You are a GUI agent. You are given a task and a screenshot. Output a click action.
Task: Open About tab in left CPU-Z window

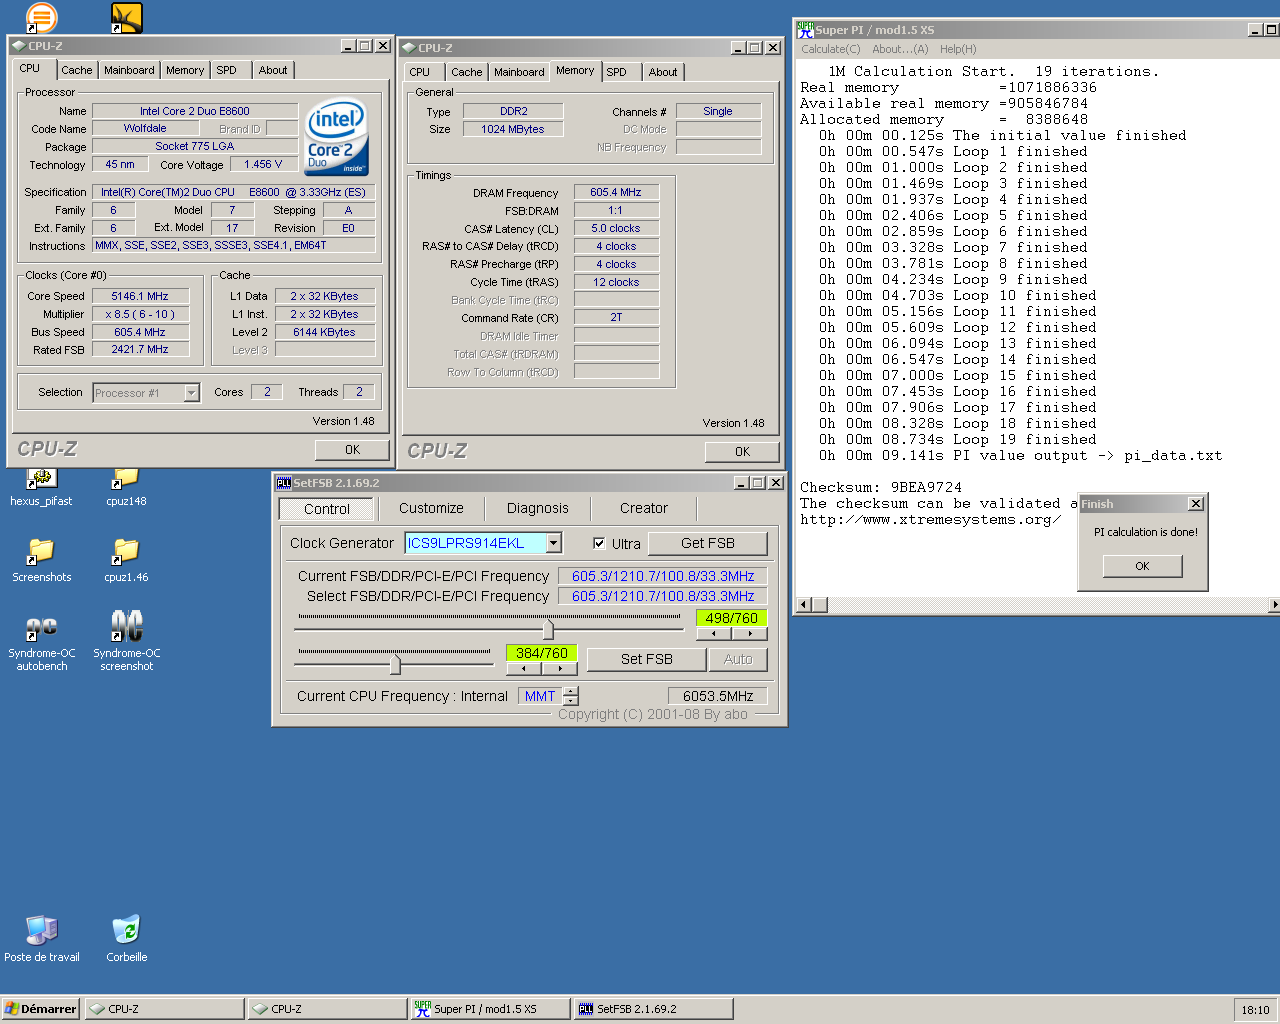pyautogui.click(x=273, y=70)
